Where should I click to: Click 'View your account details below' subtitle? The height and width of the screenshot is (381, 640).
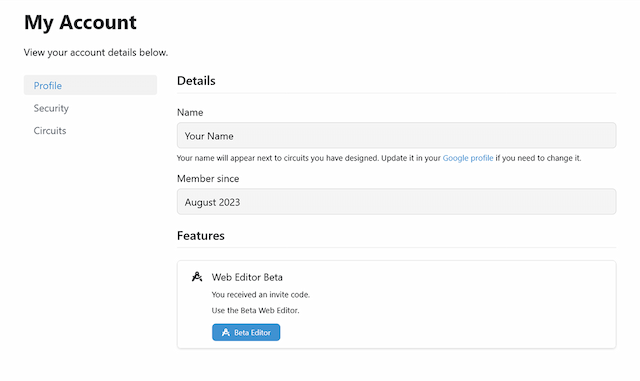pyautogui.click(x=96, y=53)
